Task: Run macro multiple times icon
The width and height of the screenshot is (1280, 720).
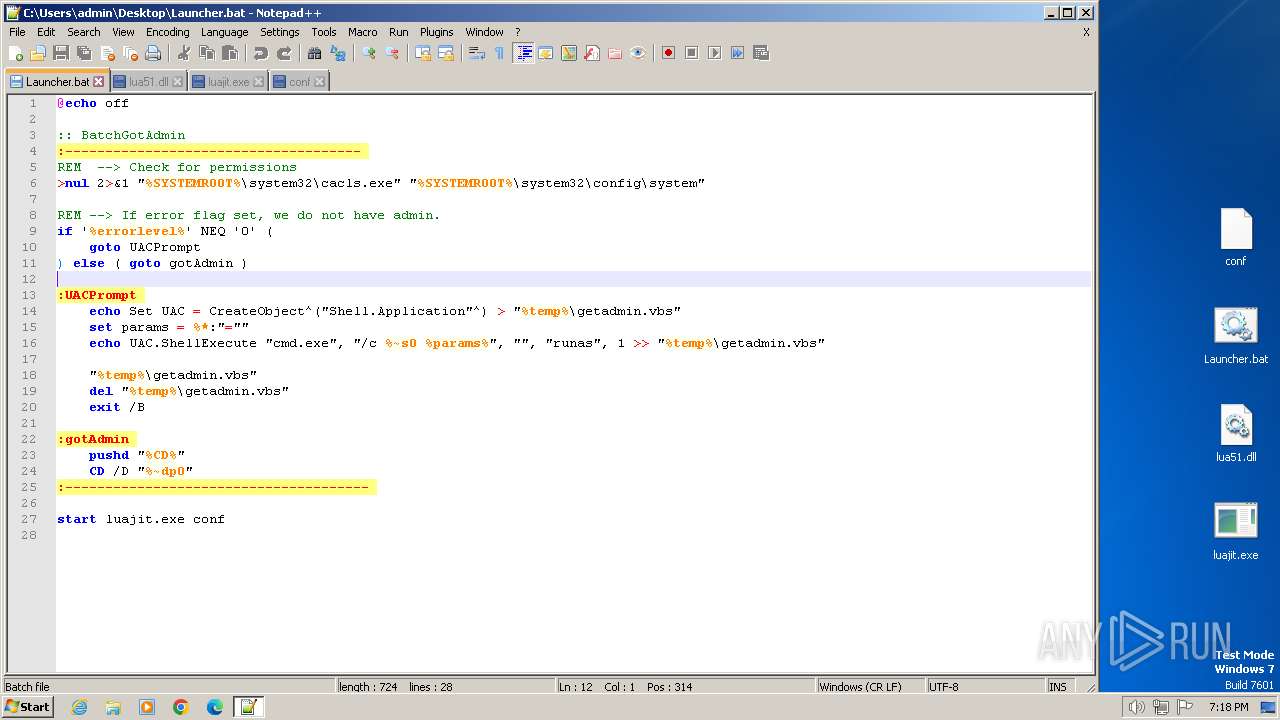Action: [x=737, y=53]
